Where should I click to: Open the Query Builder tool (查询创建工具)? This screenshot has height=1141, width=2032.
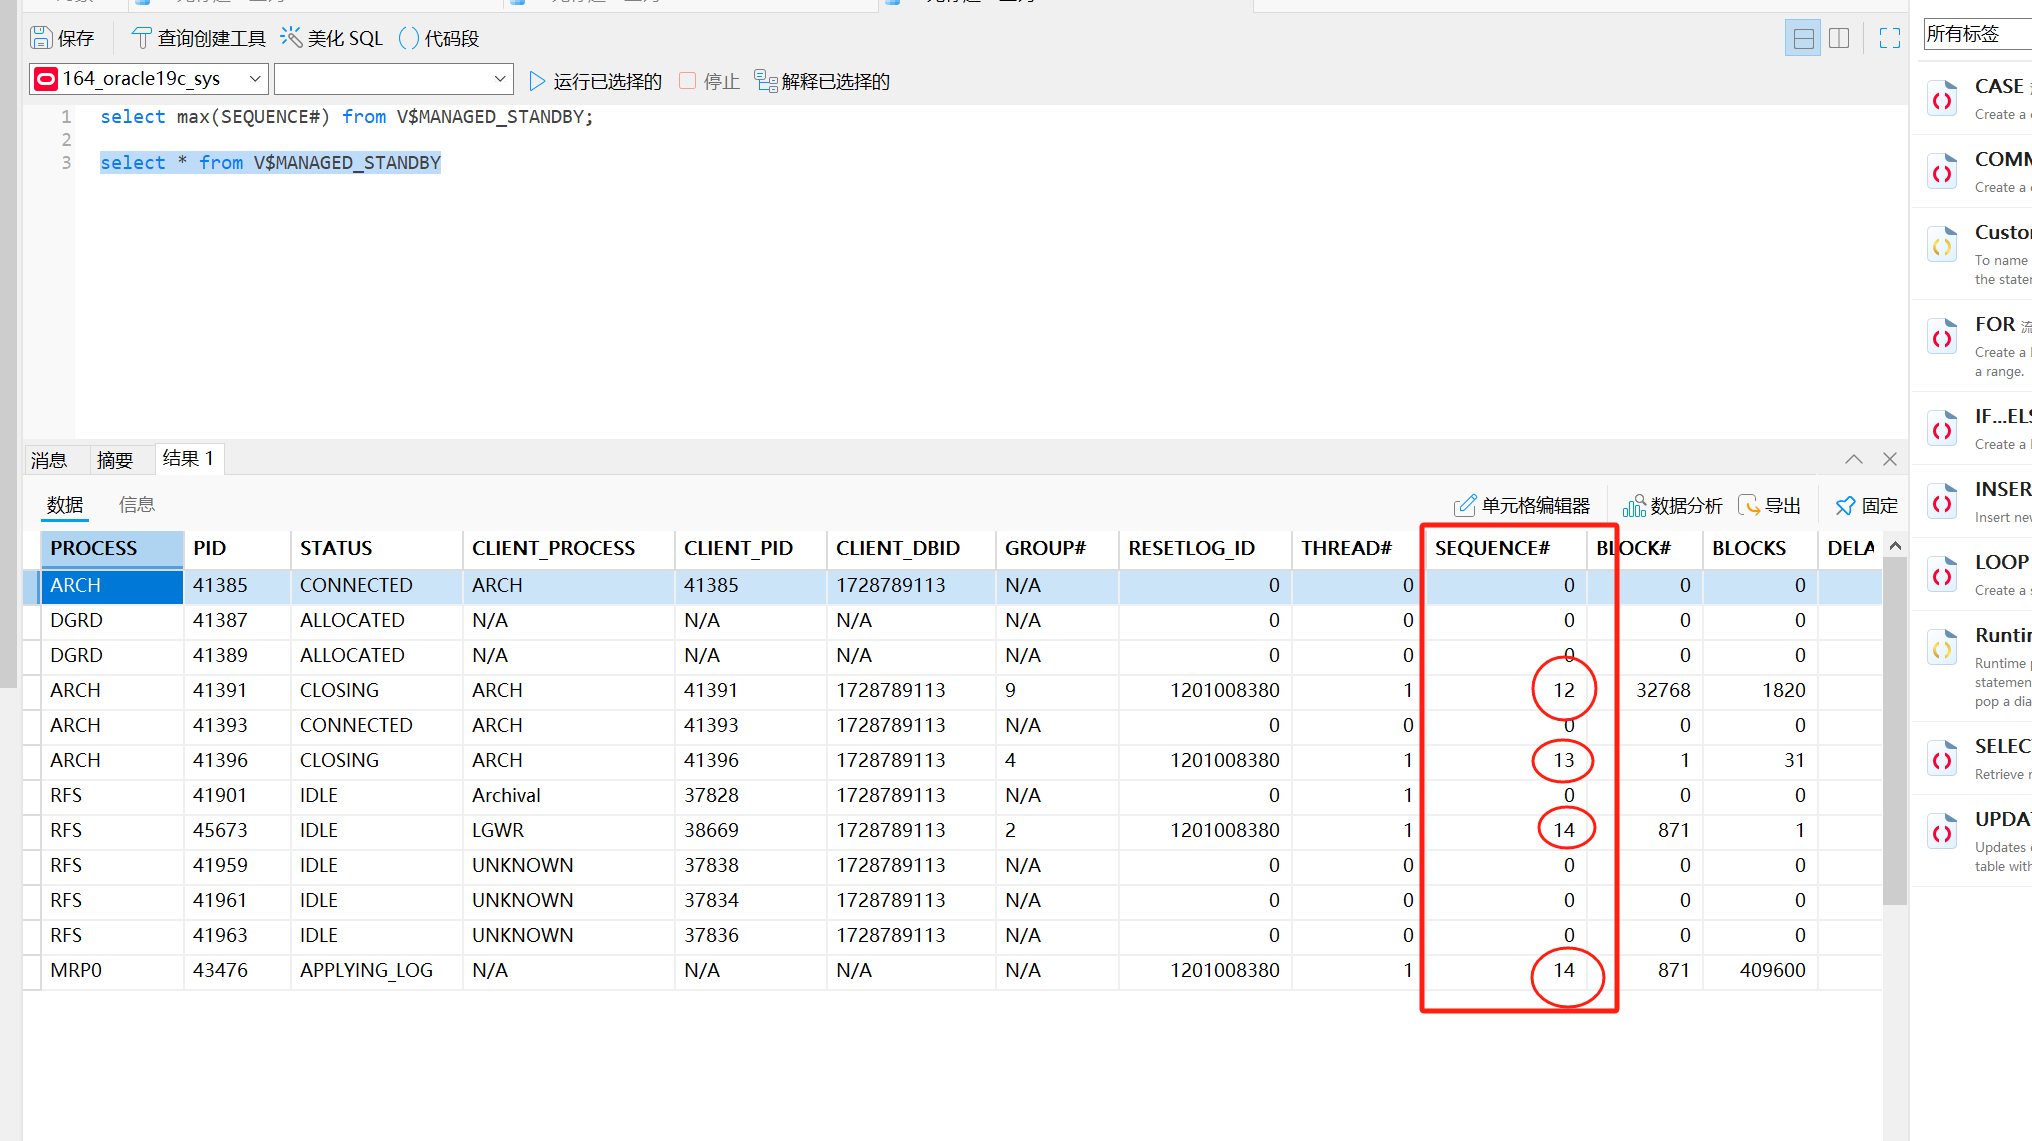click(x=198, y=38)
